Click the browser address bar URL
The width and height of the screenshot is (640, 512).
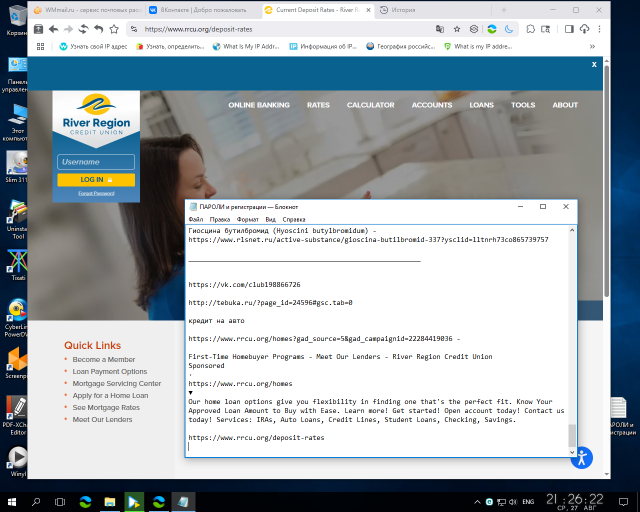pos(198,29)
